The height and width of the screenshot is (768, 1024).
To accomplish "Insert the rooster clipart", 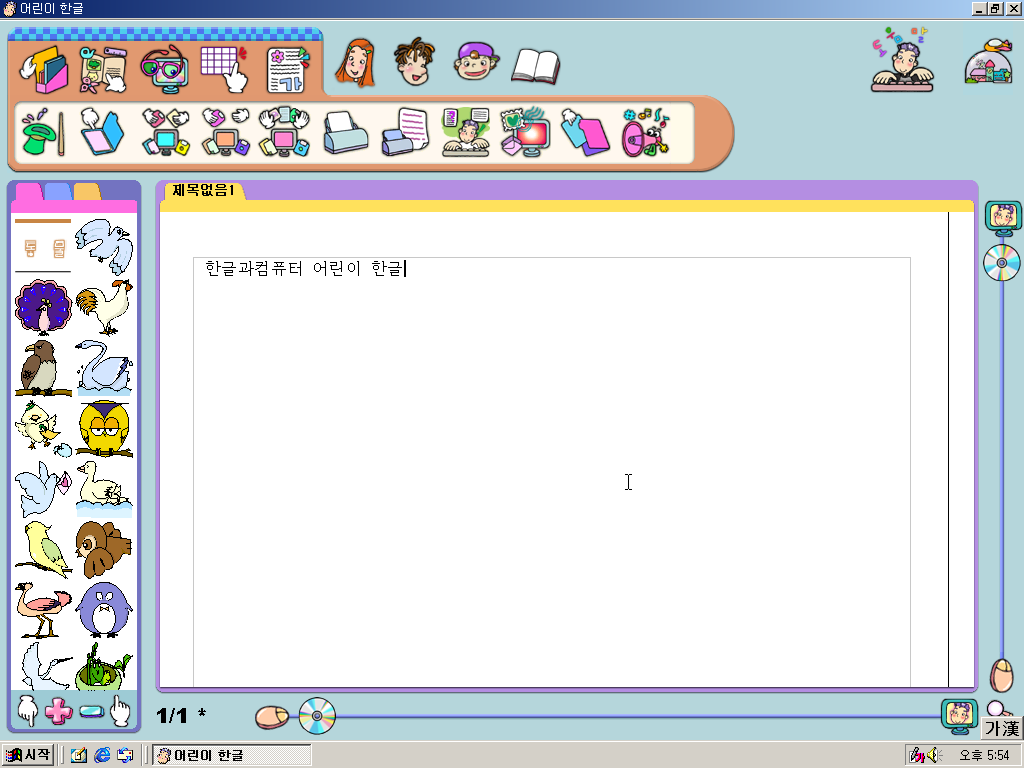I will pyautogui.click(x=104, y=306).
